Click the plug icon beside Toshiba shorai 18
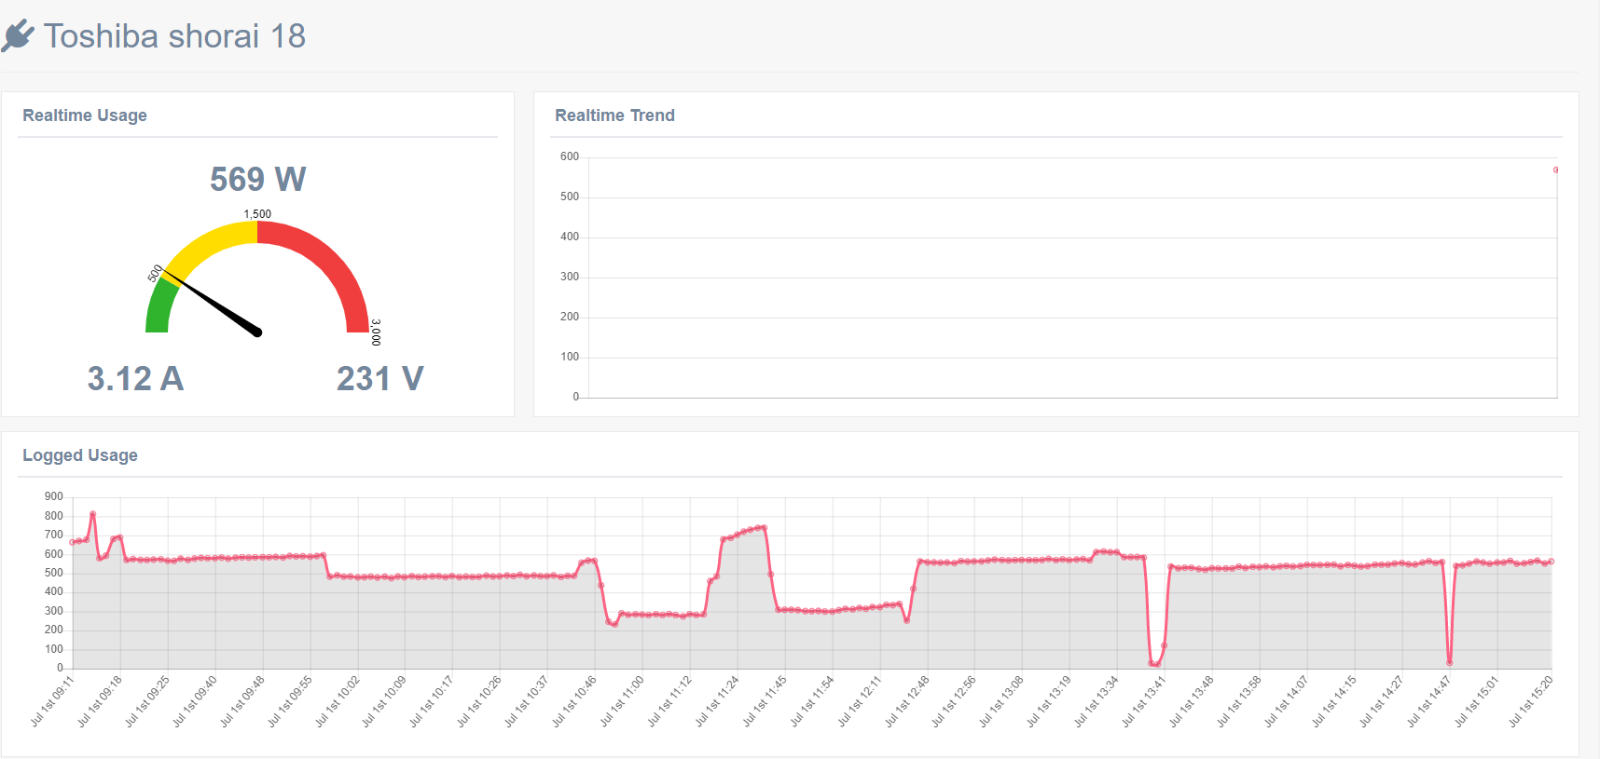 18,36
